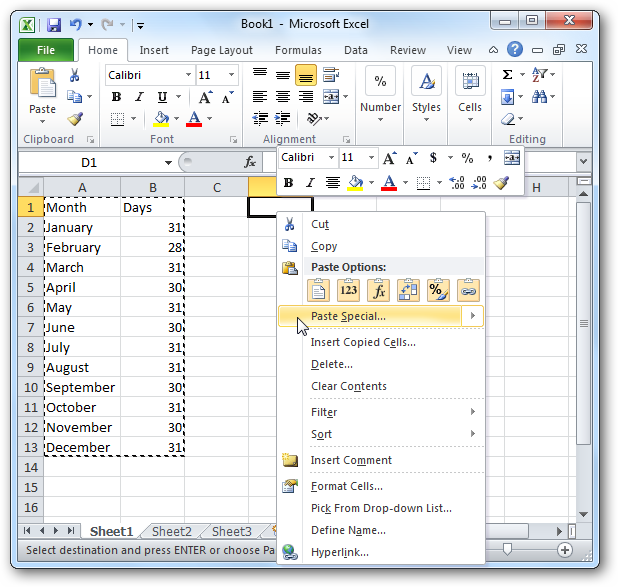The height and width of the screenshot is (587, 618).
Task: Choose the Paste Formatting percent-brush option
Action: [x=438, y=290]
